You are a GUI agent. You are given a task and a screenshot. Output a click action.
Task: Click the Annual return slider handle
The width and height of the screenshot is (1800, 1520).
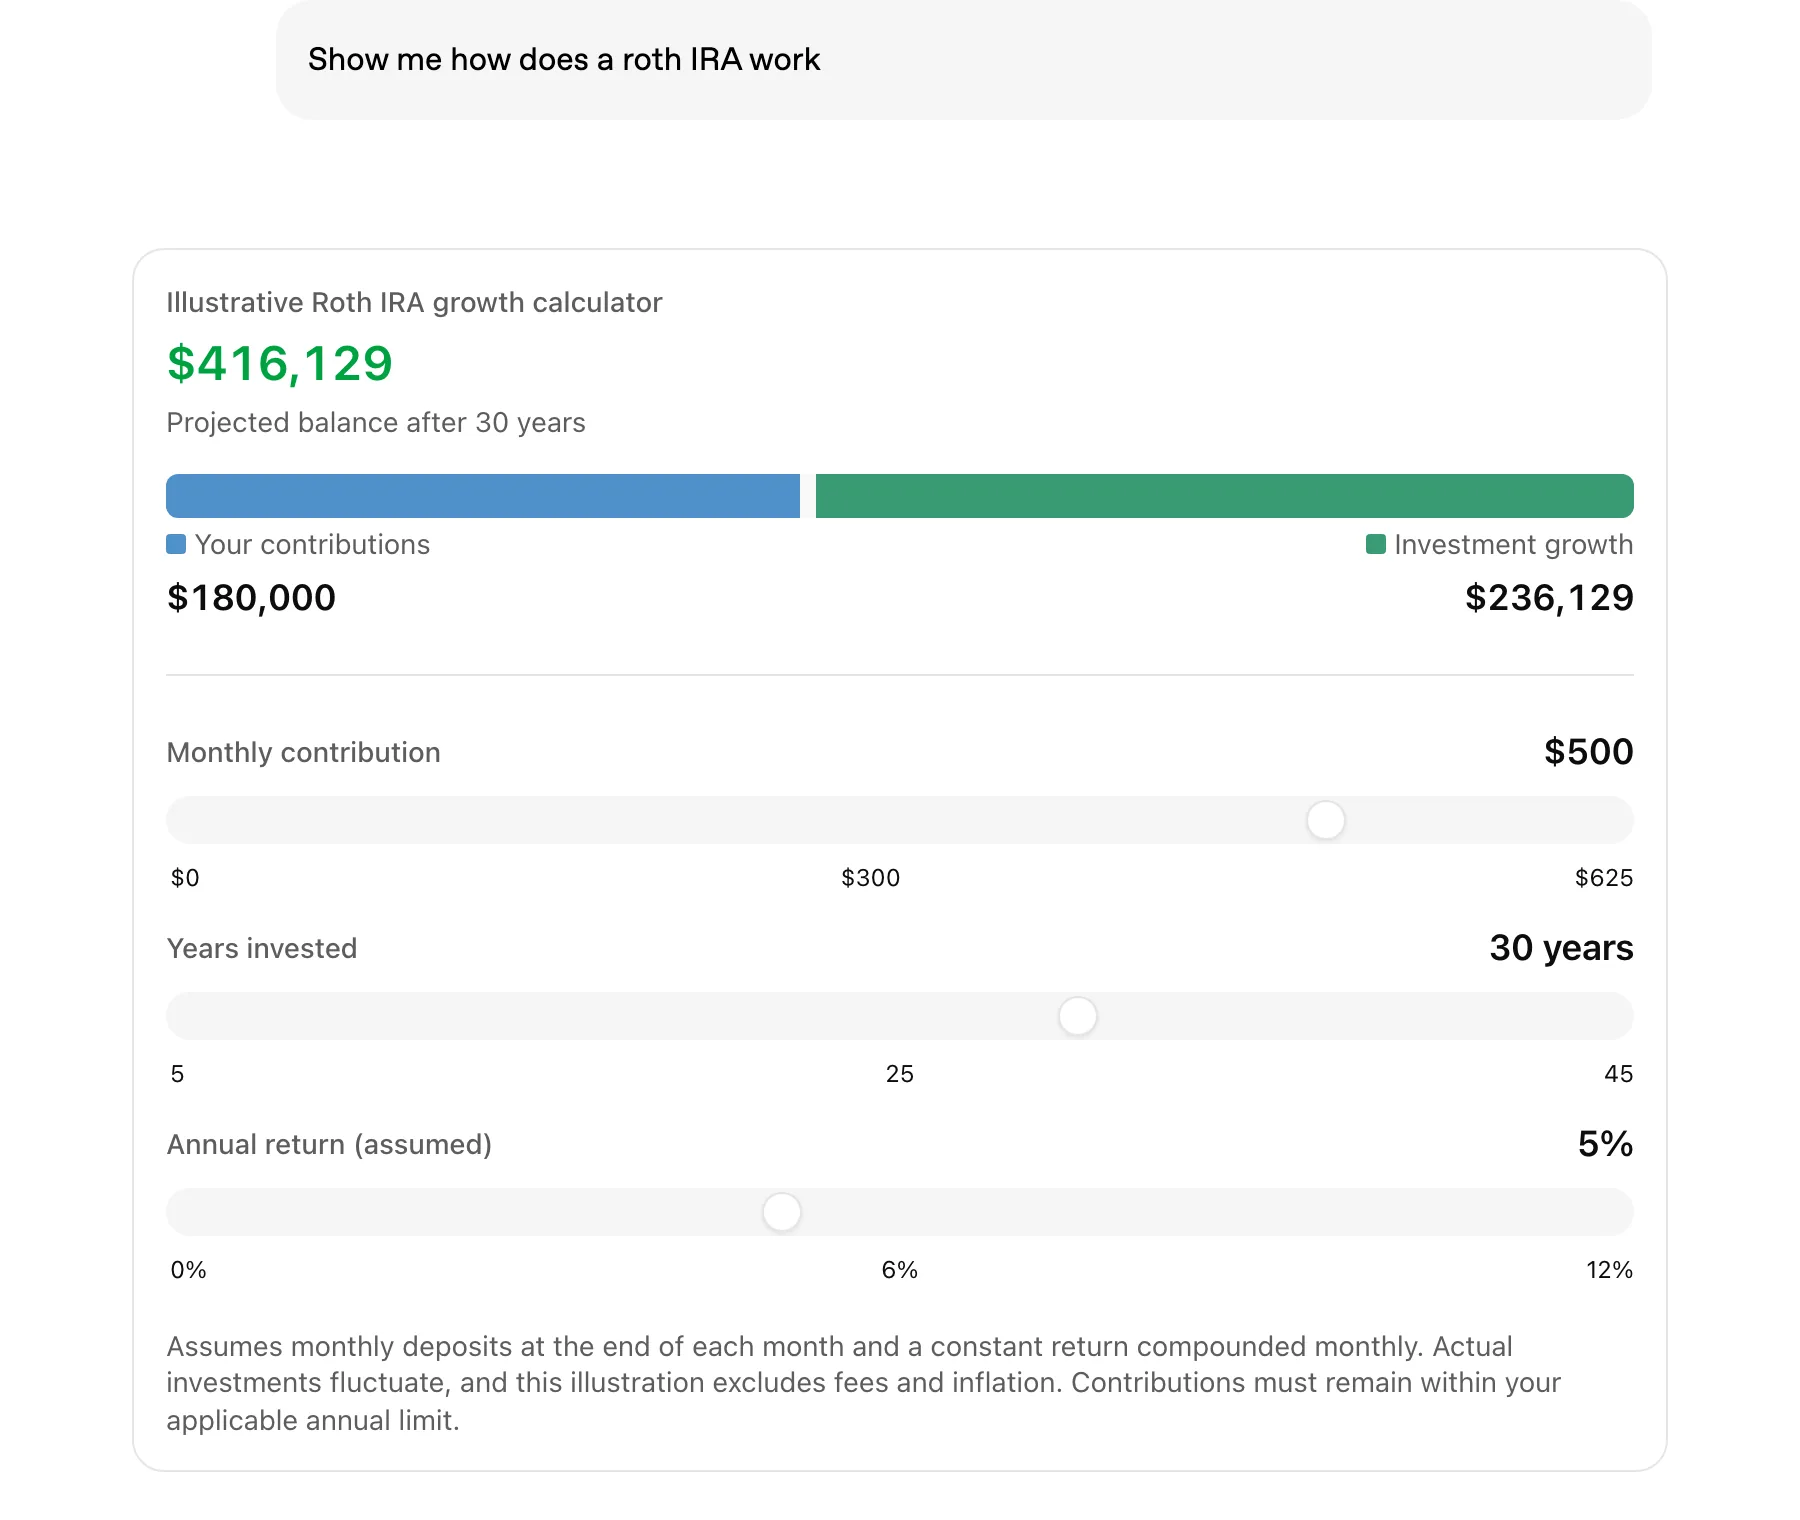(x=782, y=1212)
